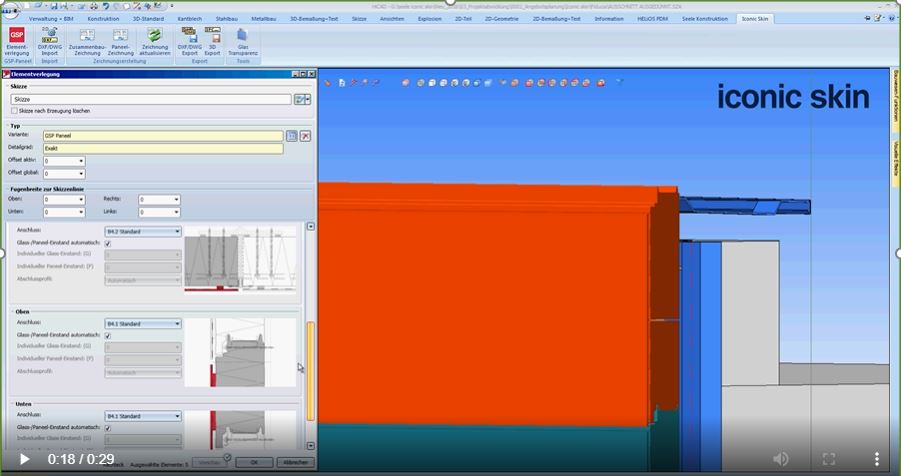Click the Variante GSP Paneel field
Viewport: 901px width, 476px height.
pyautogui.click(x=163, y=136)
